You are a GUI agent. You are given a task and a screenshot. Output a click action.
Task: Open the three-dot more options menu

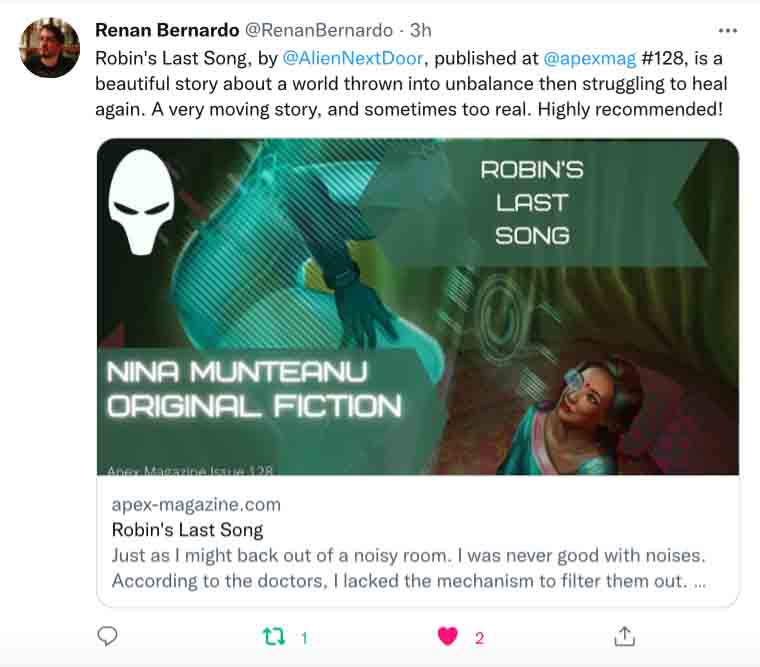tap(727, 31)
